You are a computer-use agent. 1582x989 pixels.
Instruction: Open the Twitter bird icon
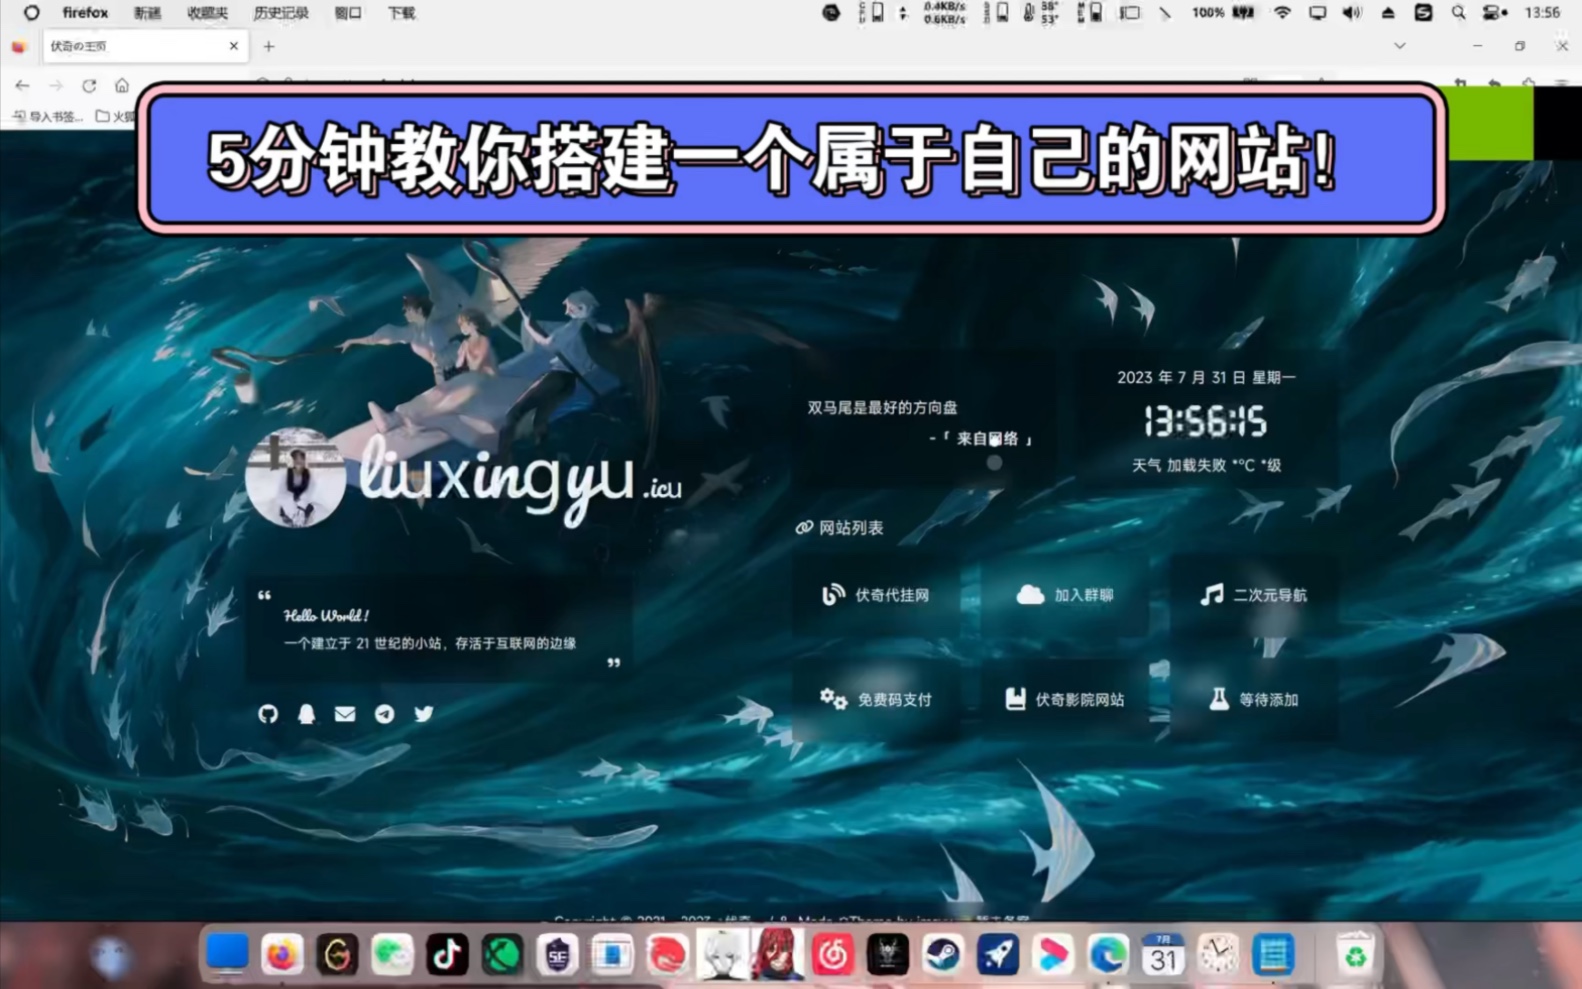coord(424,713)
